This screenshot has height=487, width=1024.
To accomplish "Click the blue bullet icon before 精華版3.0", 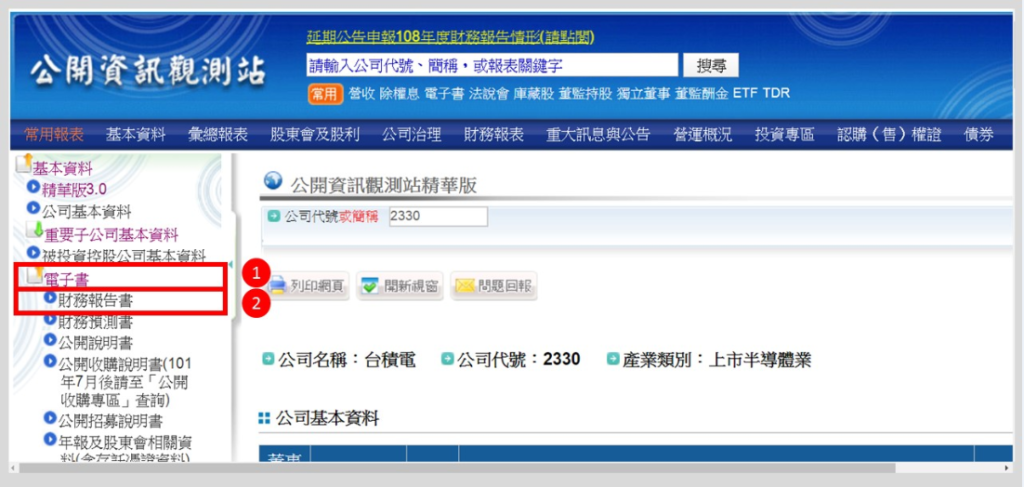I will tap(33, 188).
